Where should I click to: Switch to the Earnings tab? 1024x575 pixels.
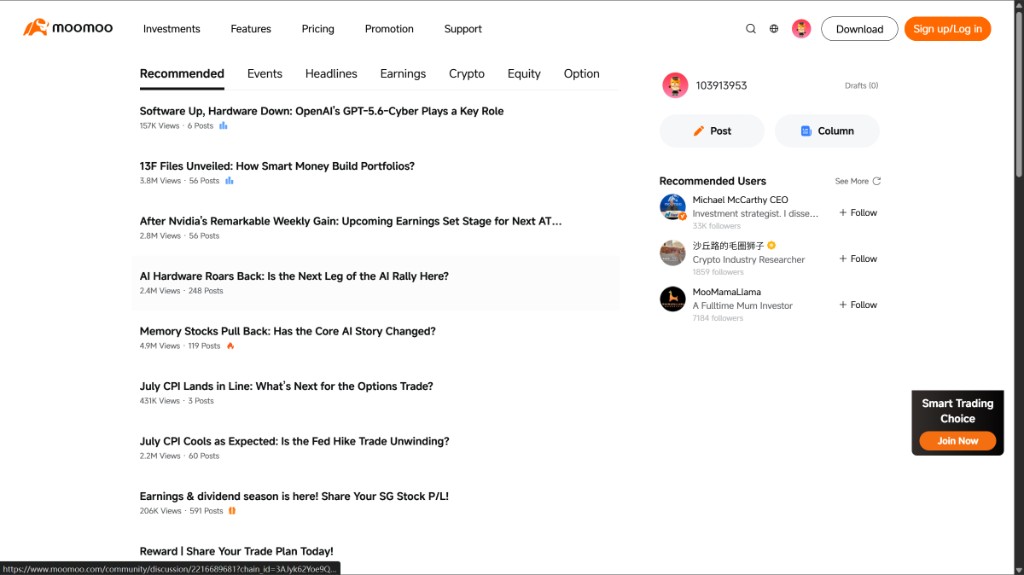pos(403,74)
